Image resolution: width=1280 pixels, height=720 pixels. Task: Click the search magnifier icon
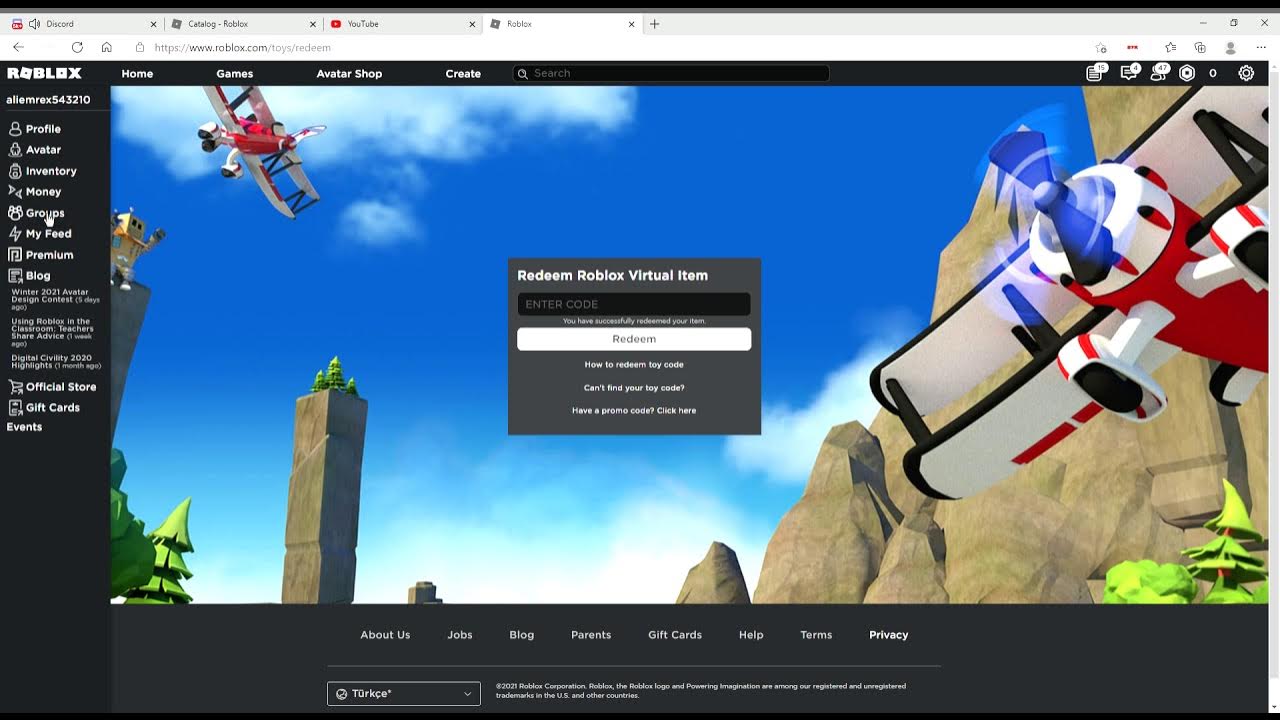point(522,74)
